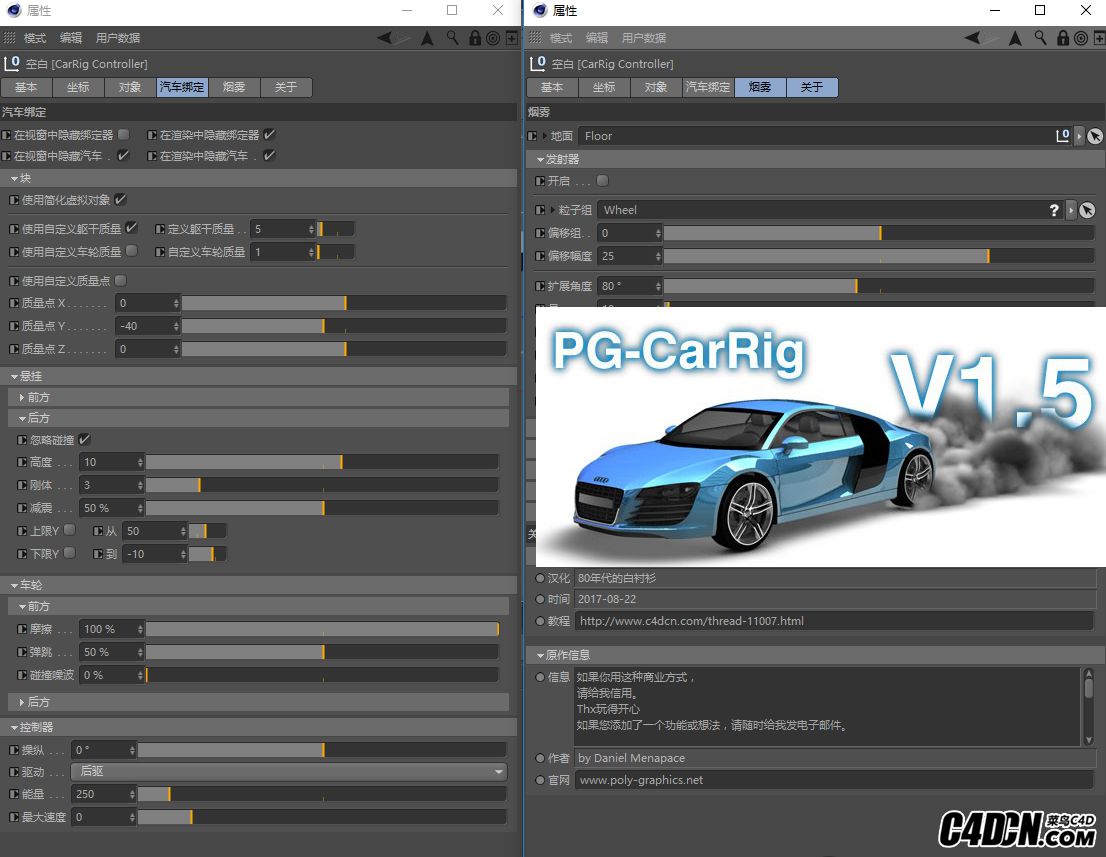
Task: Open 模式 menu in 烟雾 window
Action: tap(561, 38)
